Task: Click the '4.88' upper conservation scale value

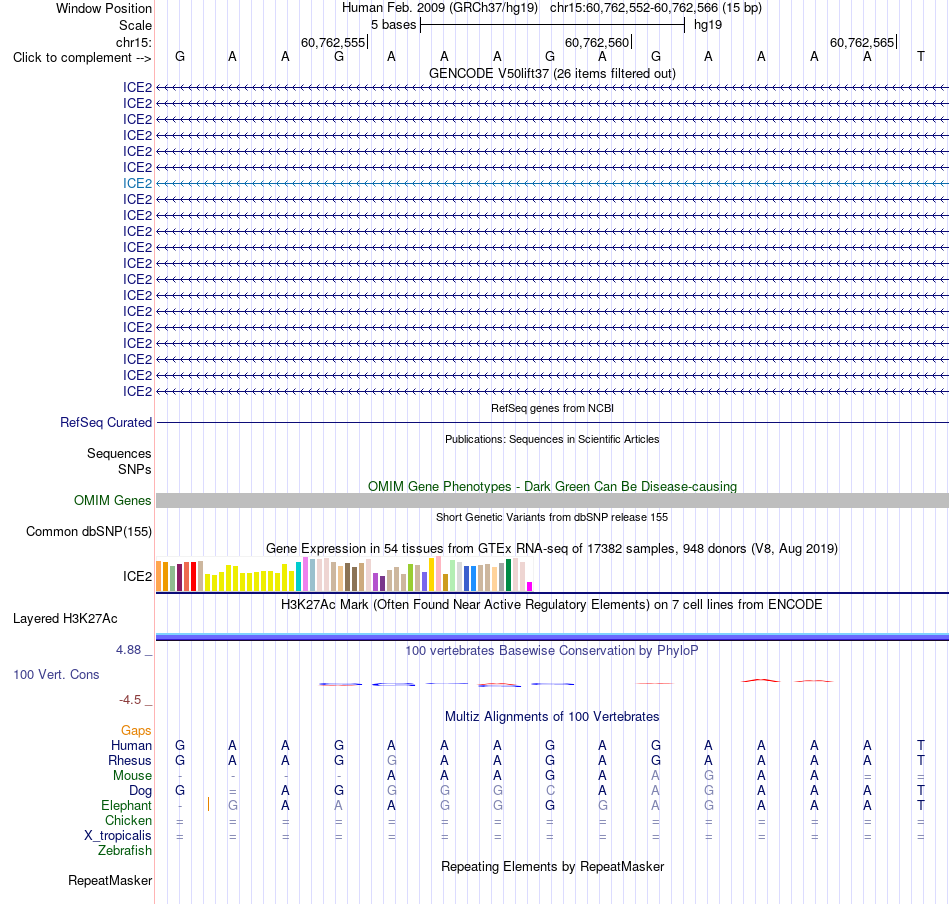Action: (128, 650)
